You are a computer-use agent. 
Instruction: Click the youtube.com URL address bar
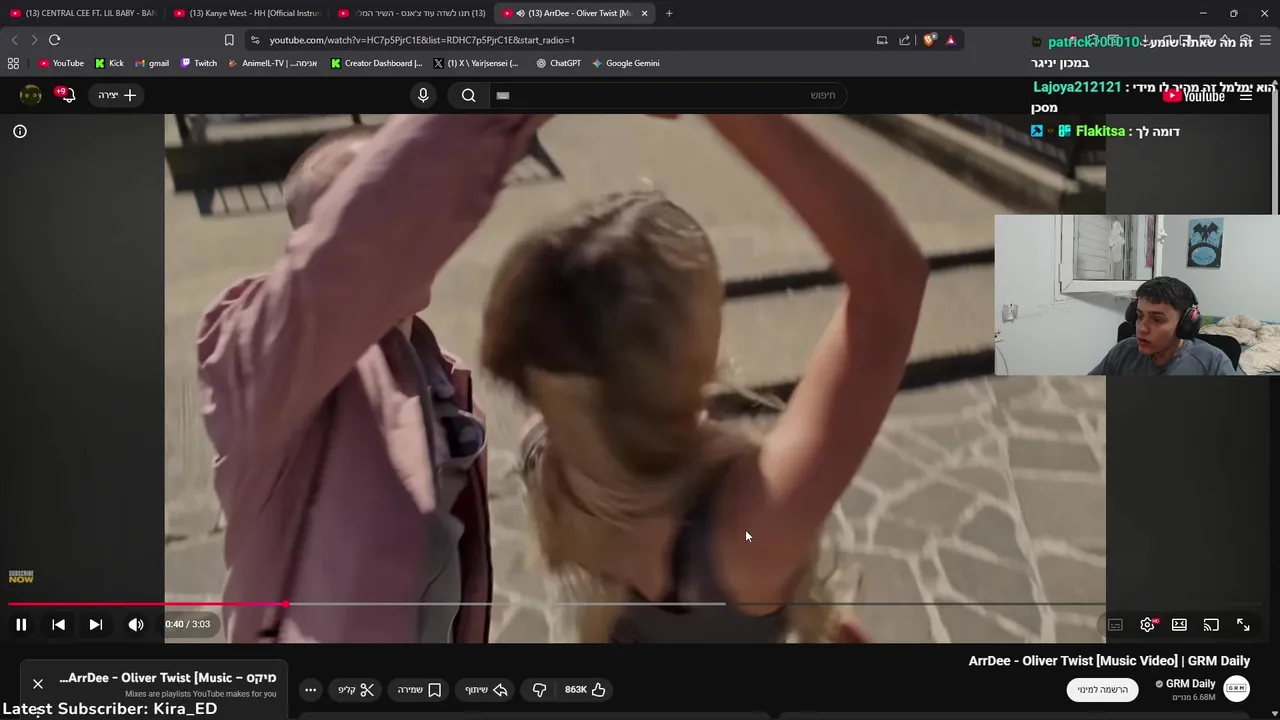560,40
